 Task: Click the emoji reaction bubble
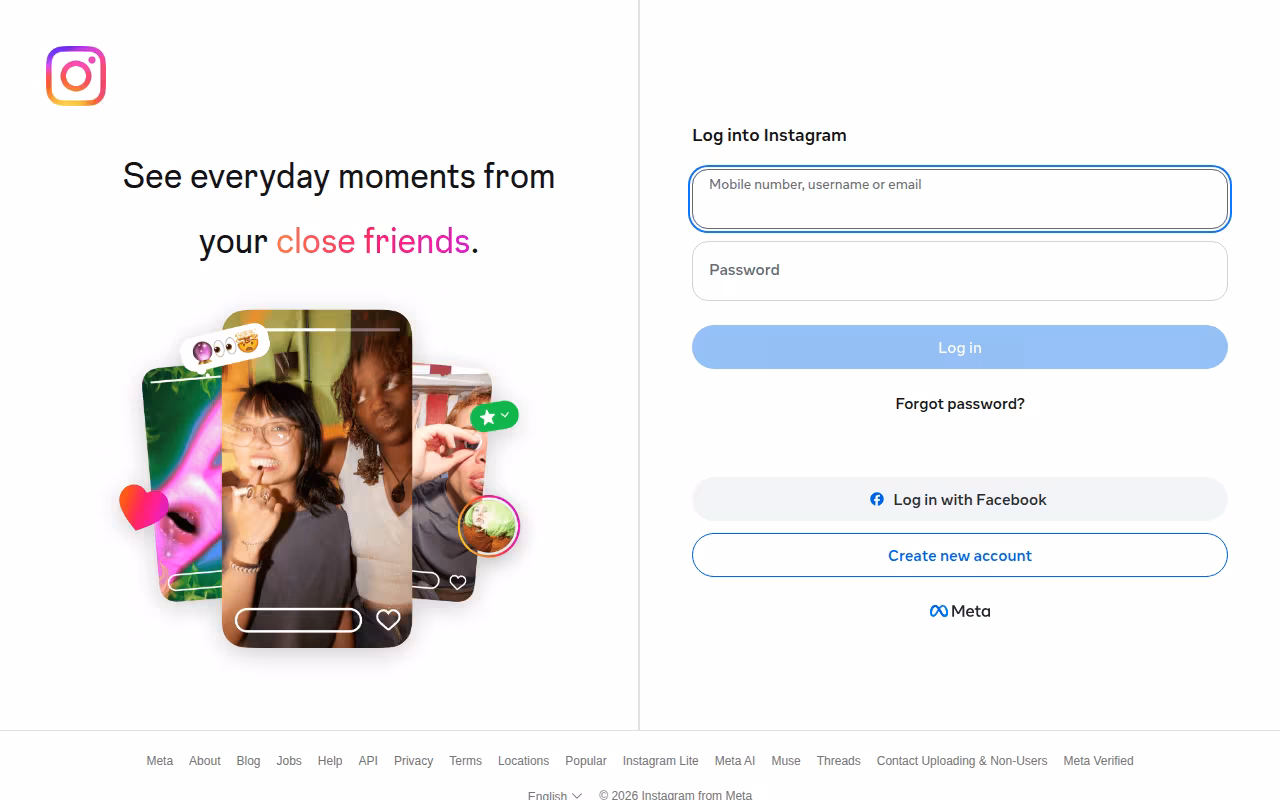coord(224,347)
